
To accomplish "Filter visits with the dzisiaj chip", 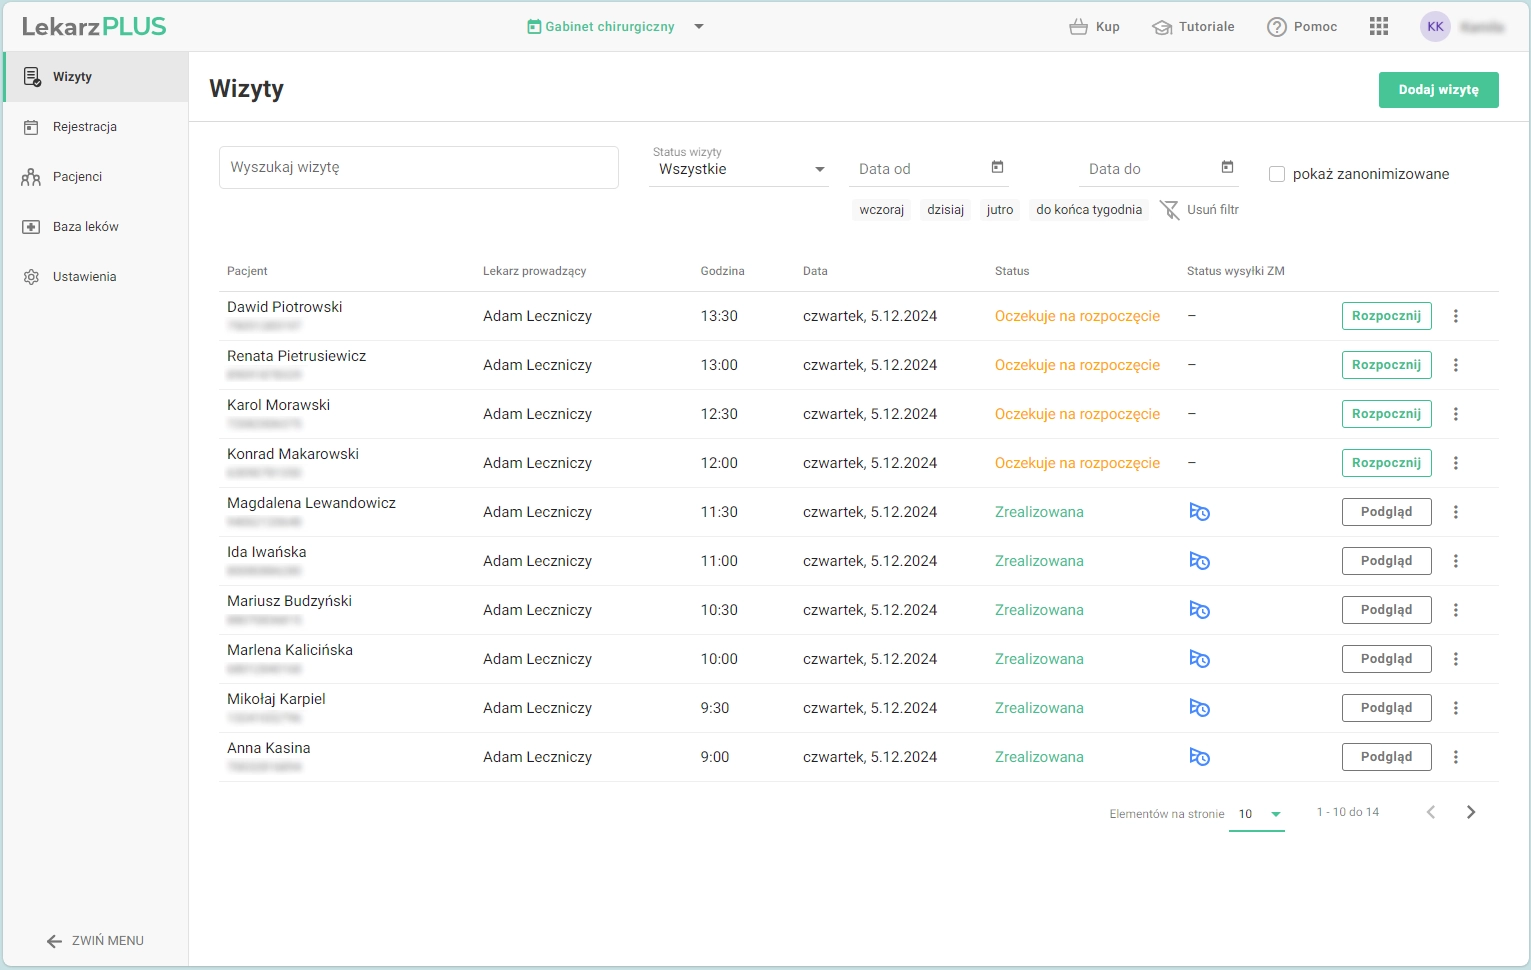I will click(944, 210).
